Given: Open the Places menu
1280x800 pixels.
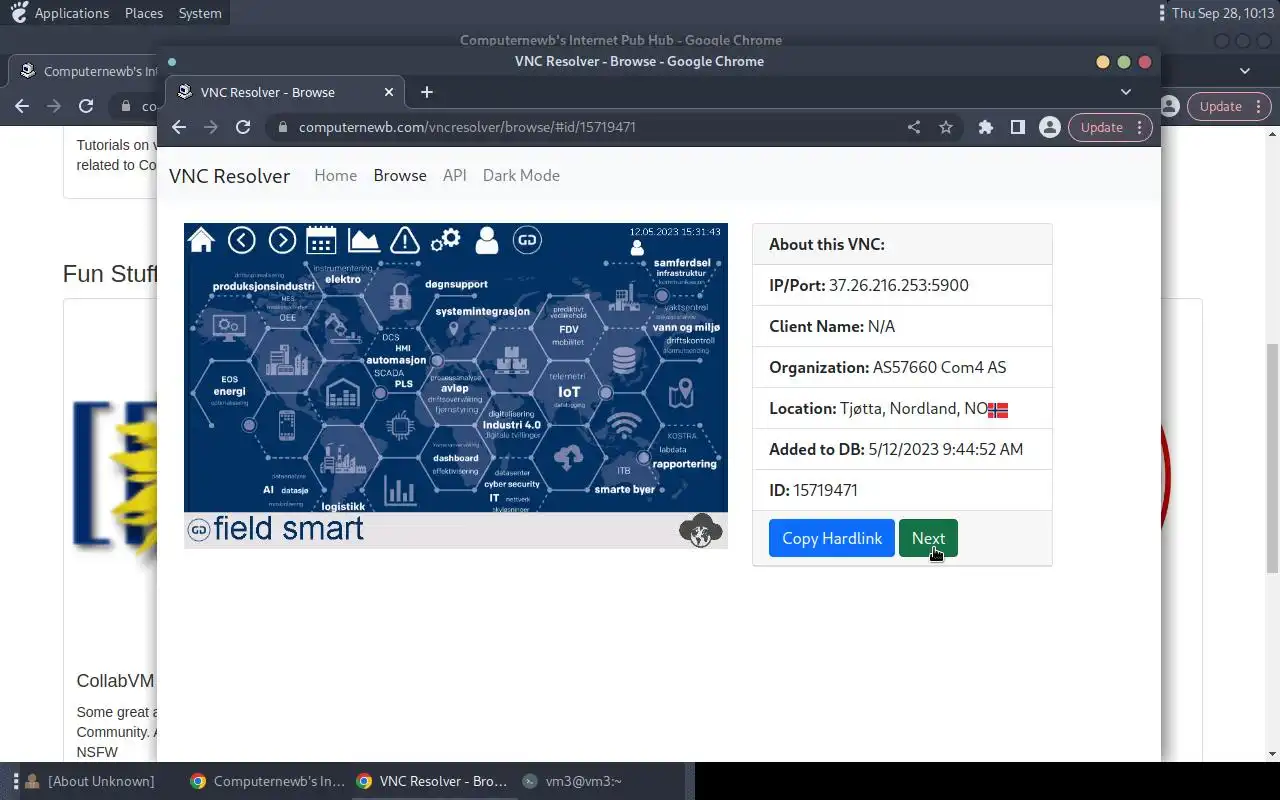Looking at the screenshot, I should pos(144,13).
